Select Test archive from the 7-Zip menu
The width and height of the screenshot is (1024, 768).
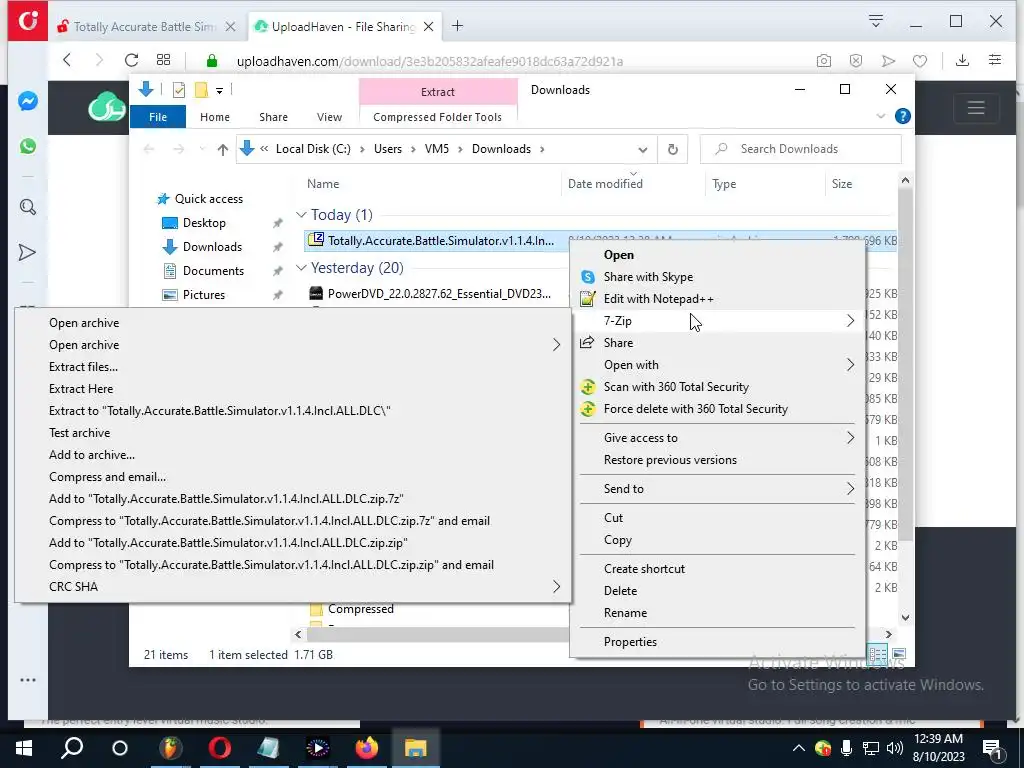293,433
